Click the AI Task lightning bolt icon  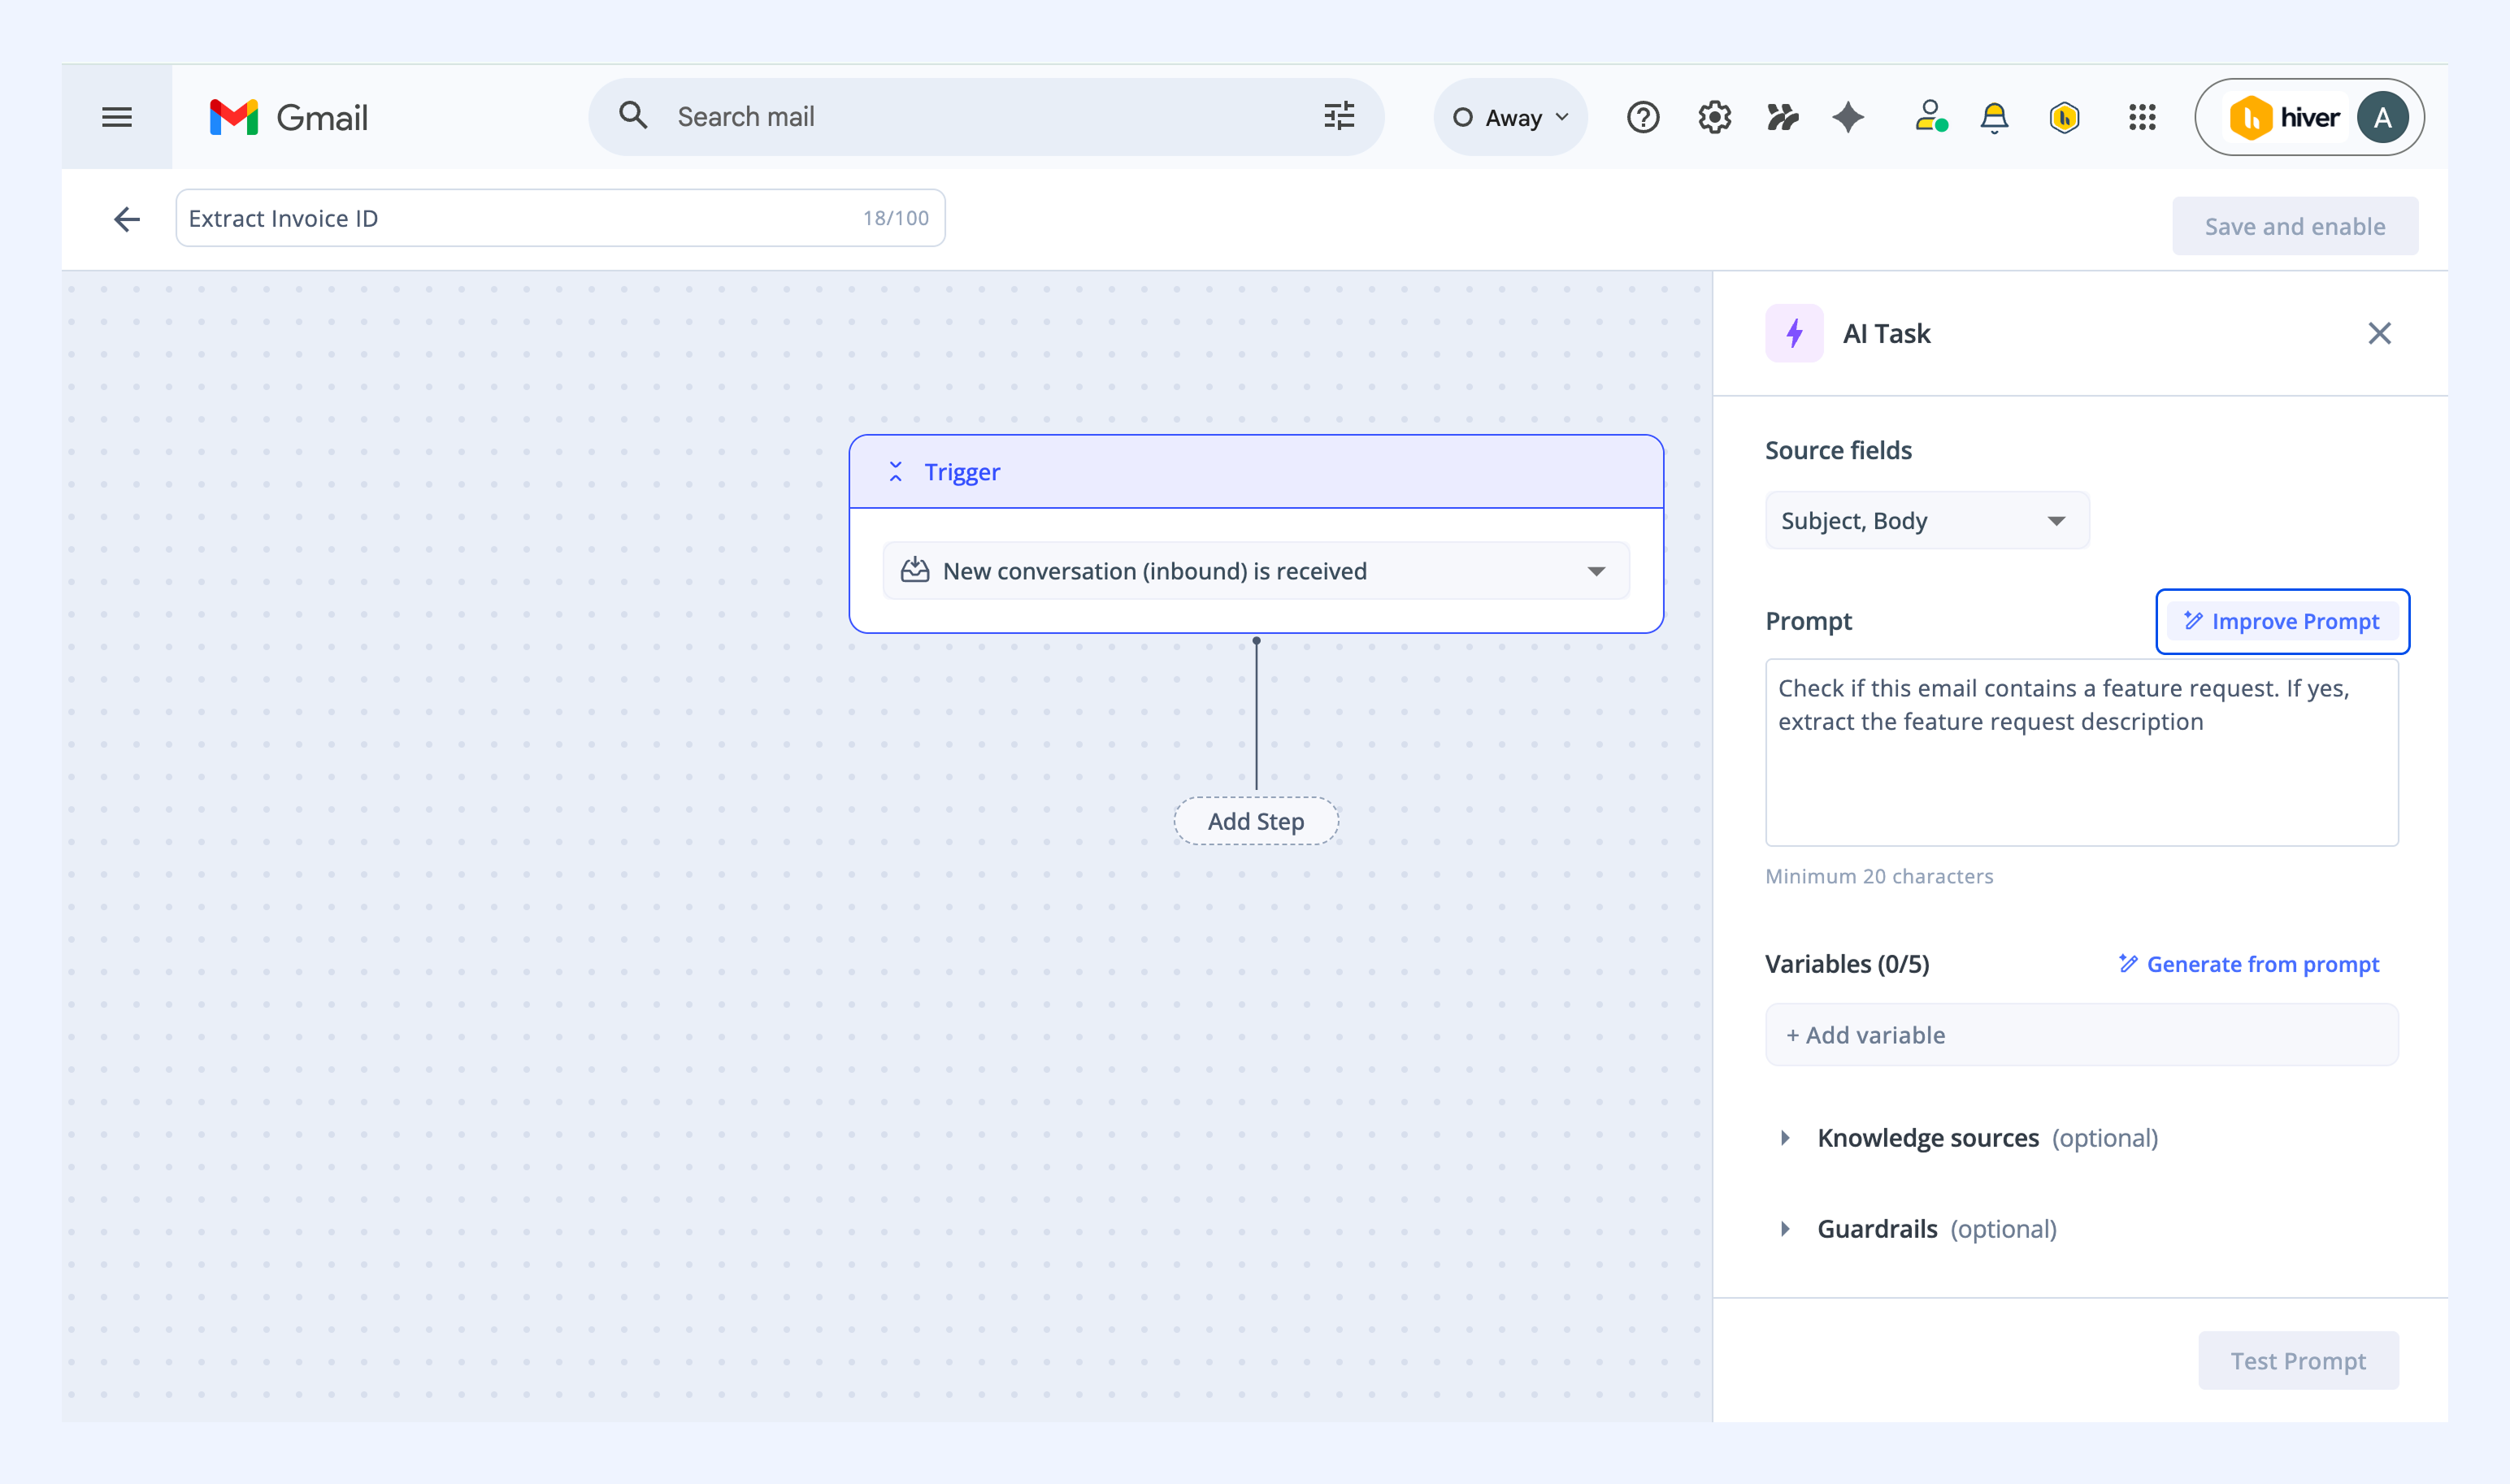pos(1794,333)
